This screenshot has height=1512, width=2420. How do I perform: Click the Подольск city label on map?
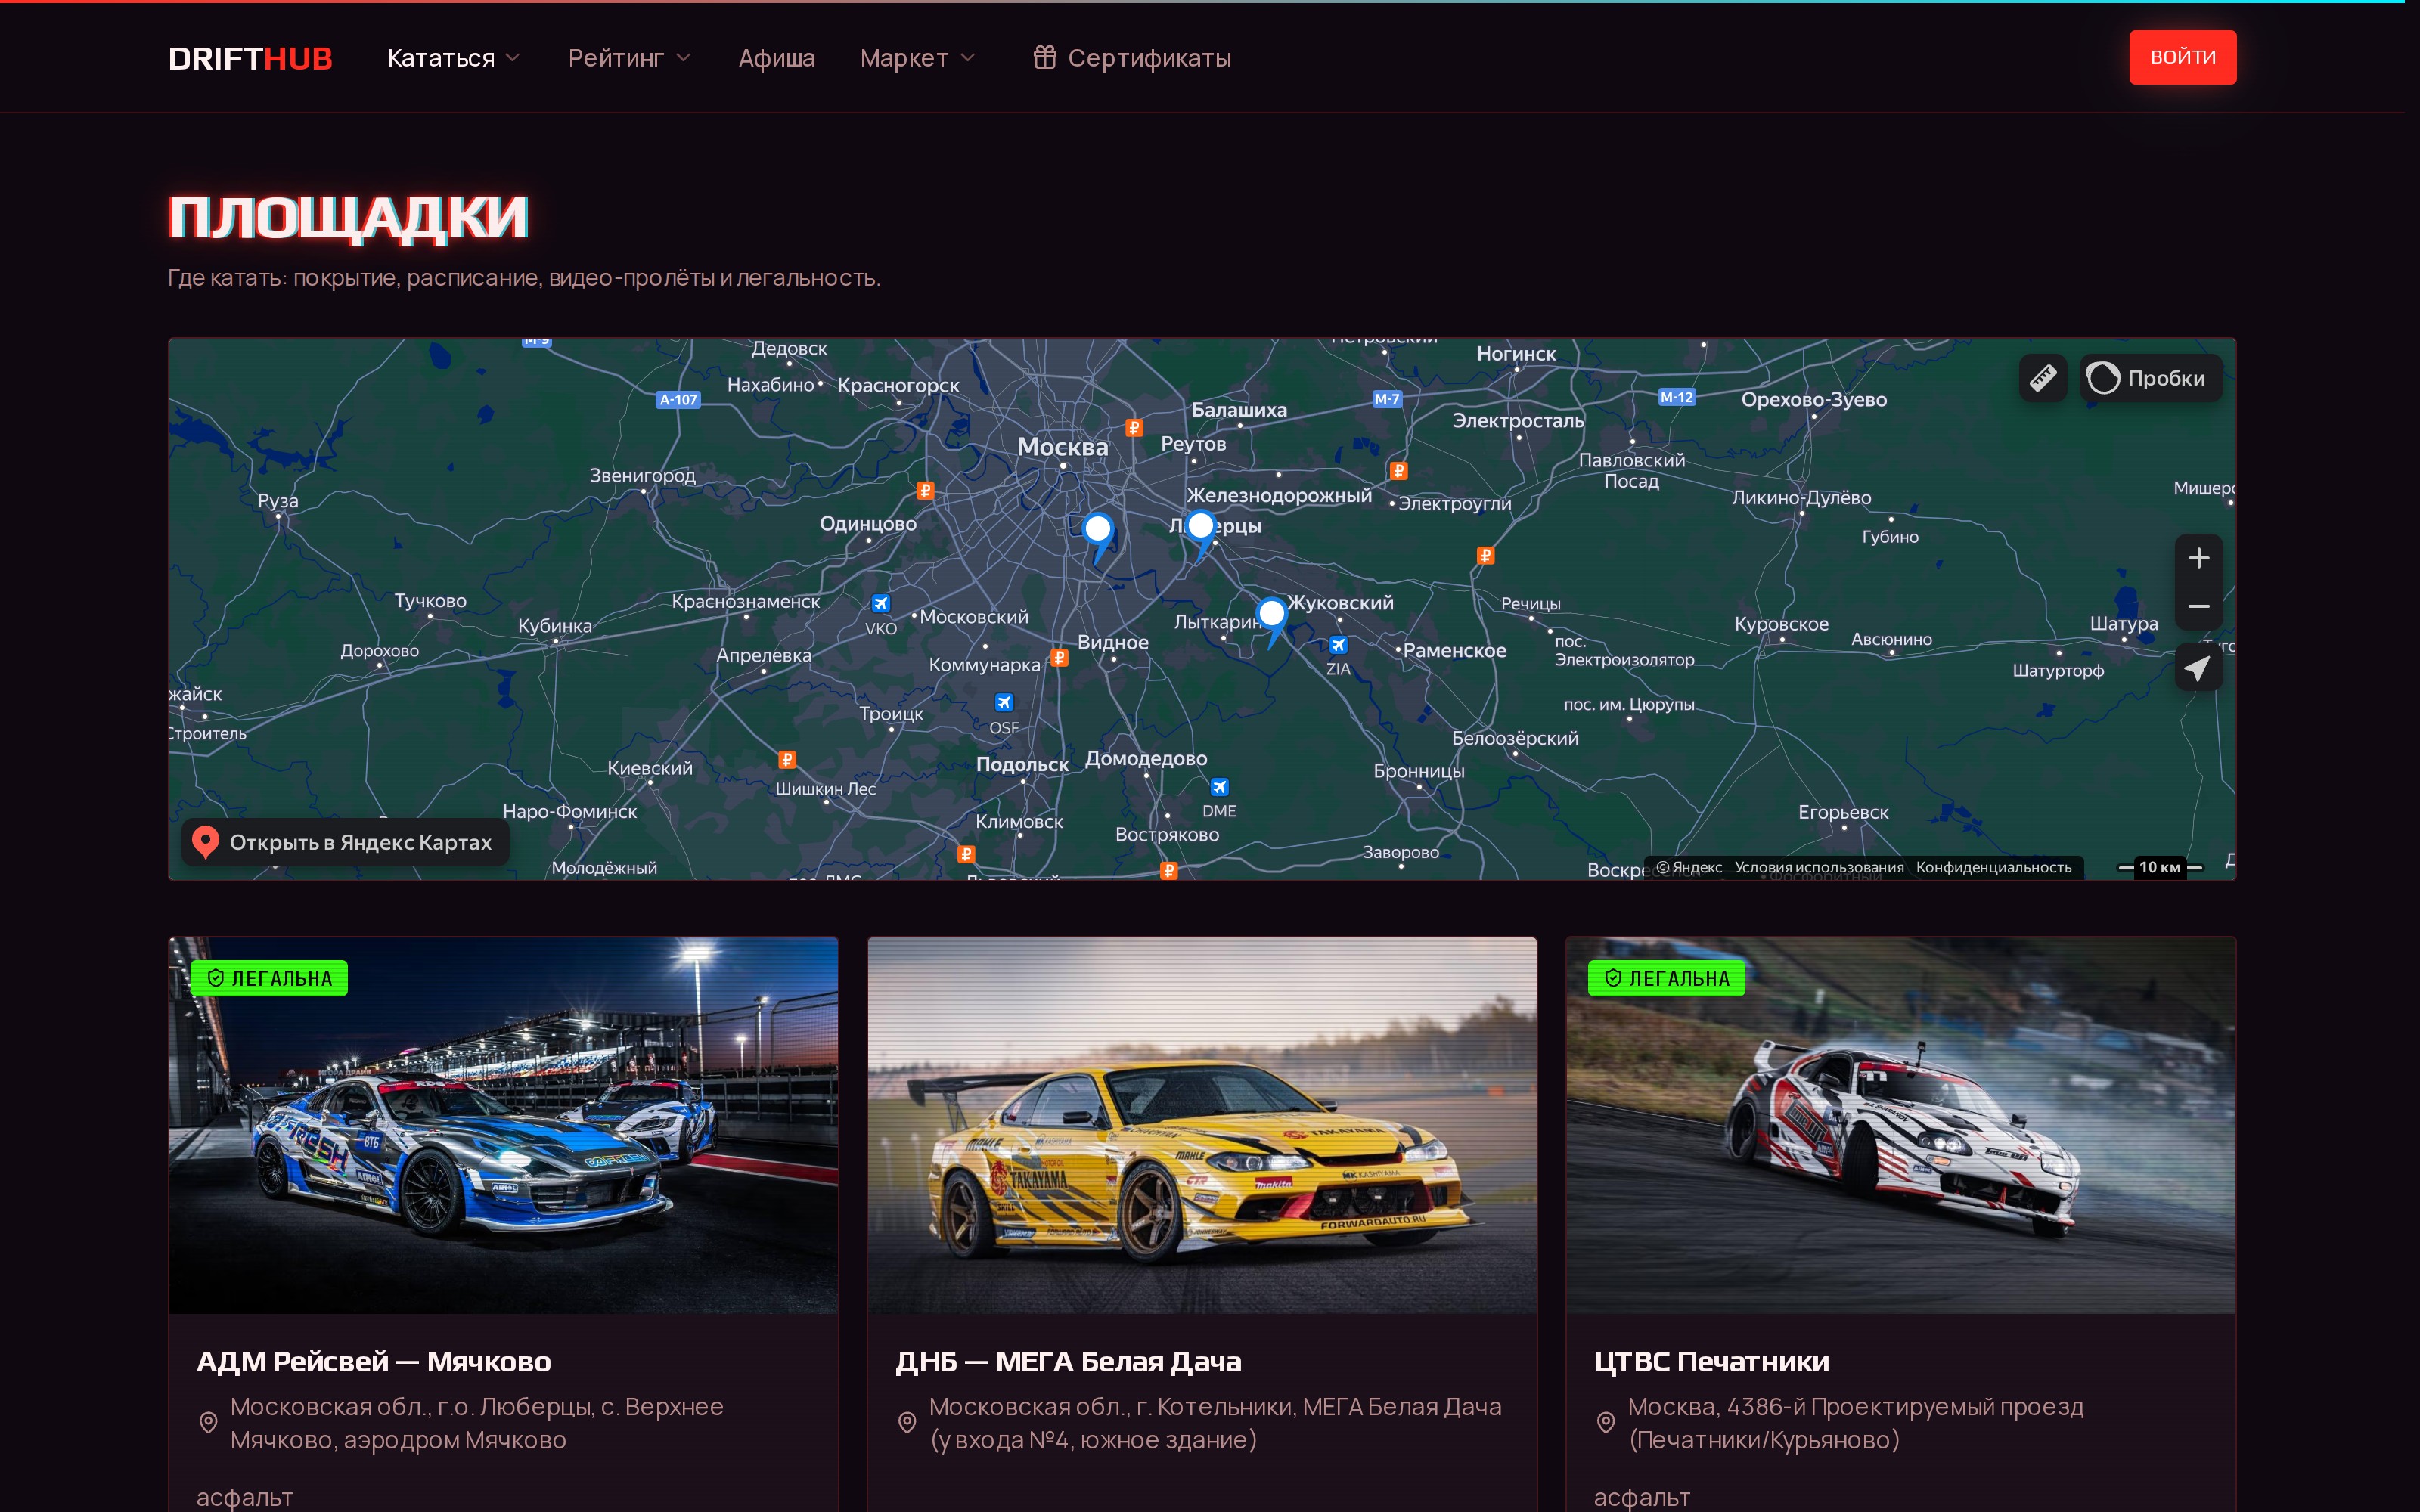pyautogui.click(x=1022, y=764)
